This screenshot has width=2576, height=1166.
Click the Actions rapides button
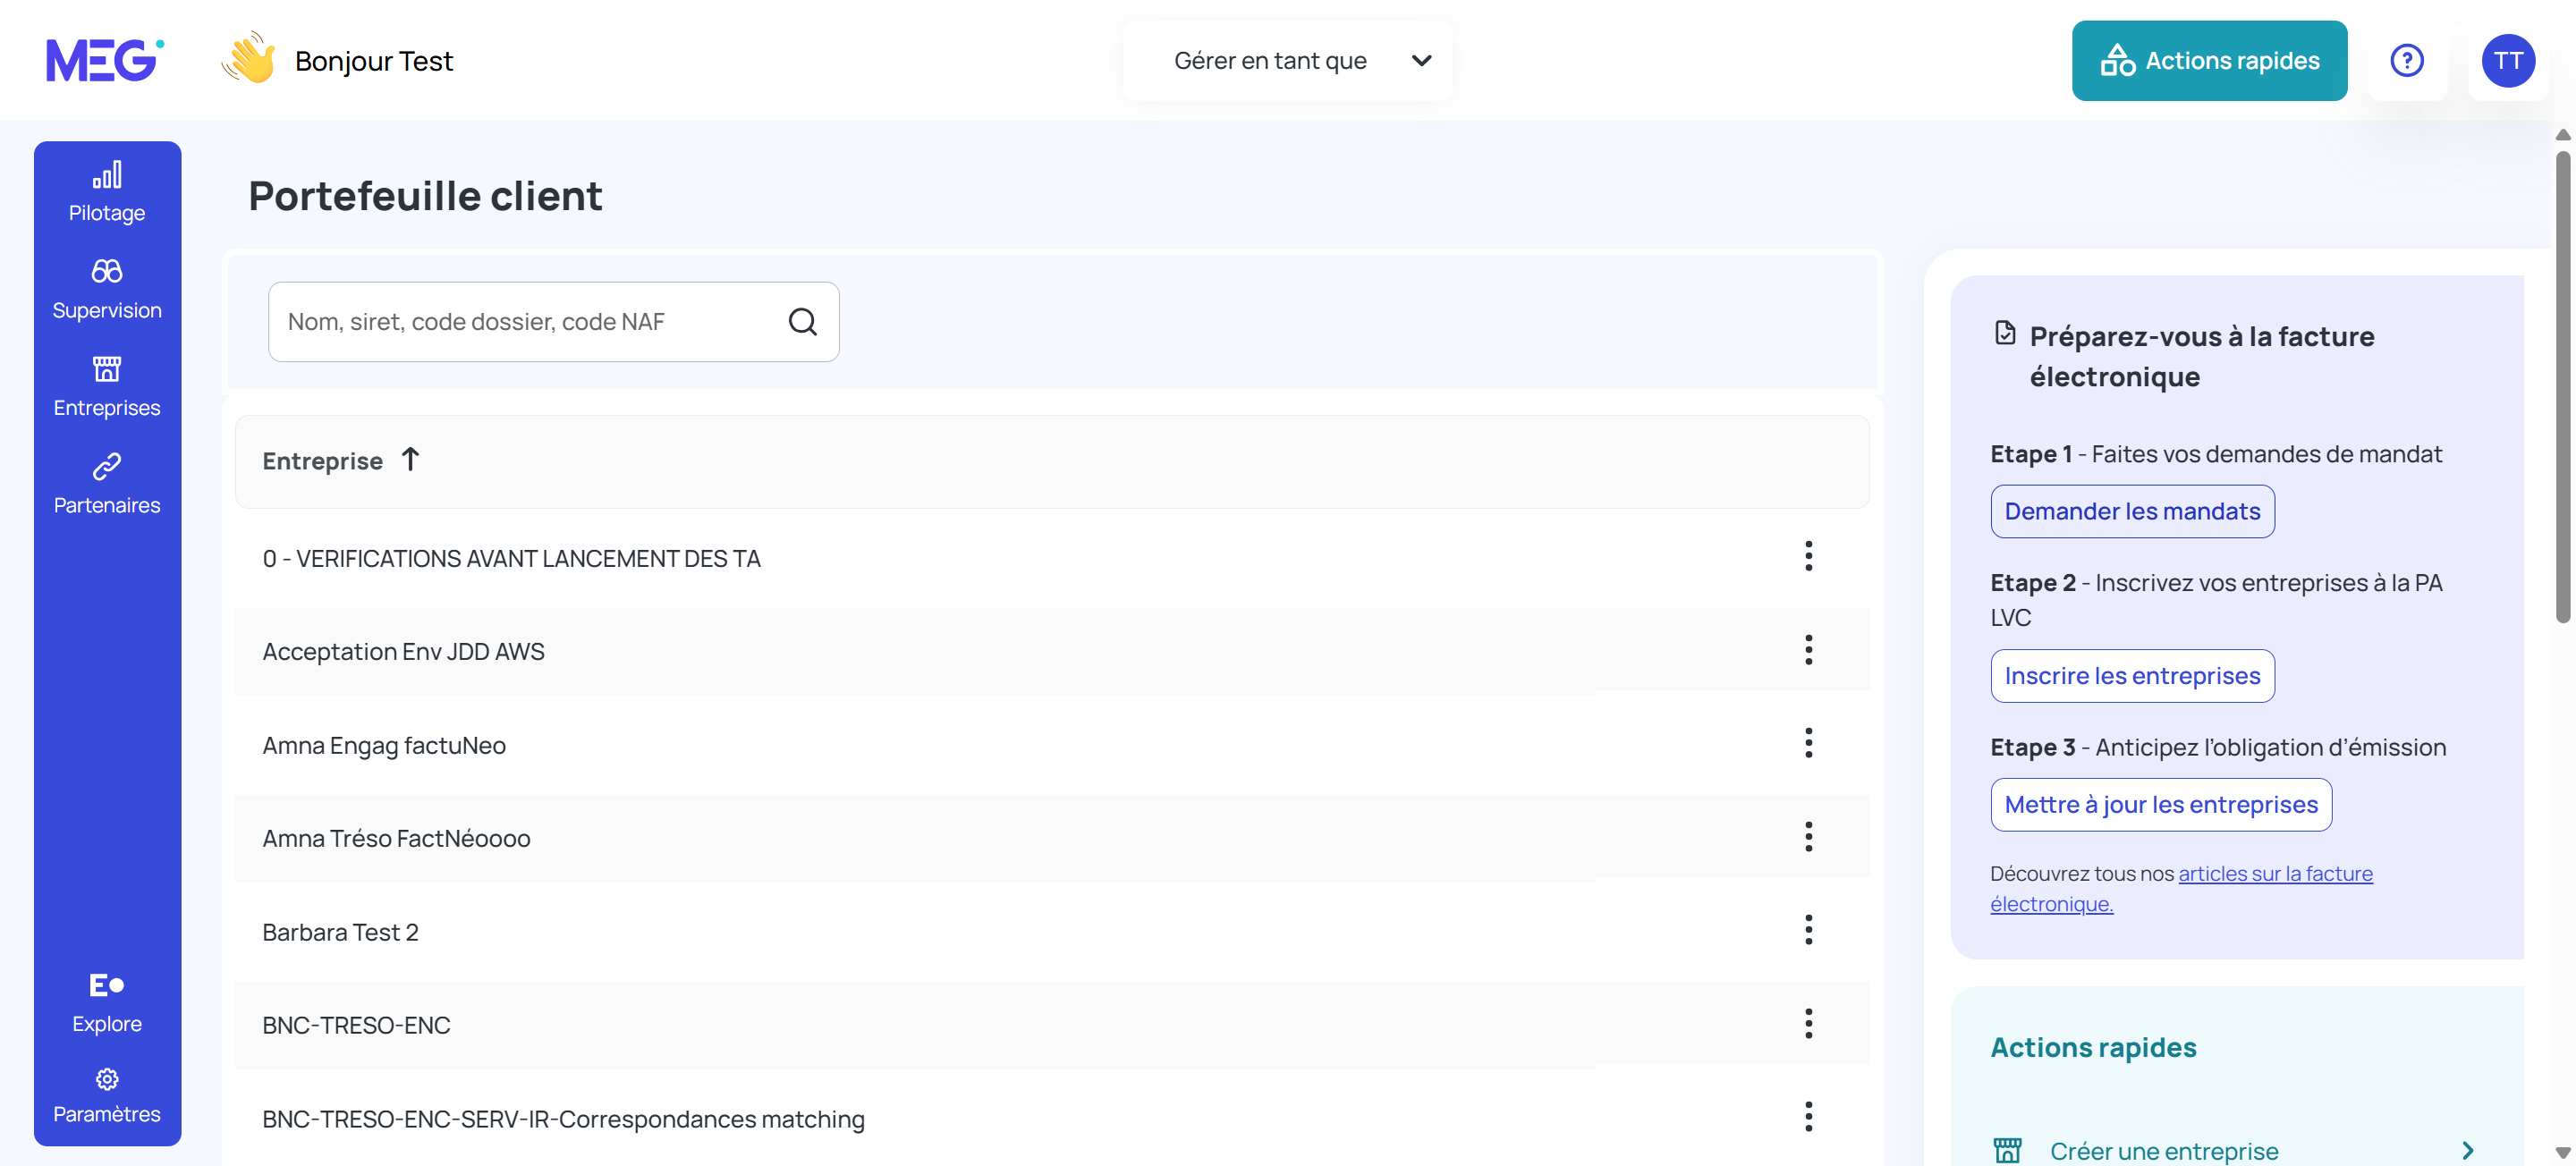coord(2209,61)
